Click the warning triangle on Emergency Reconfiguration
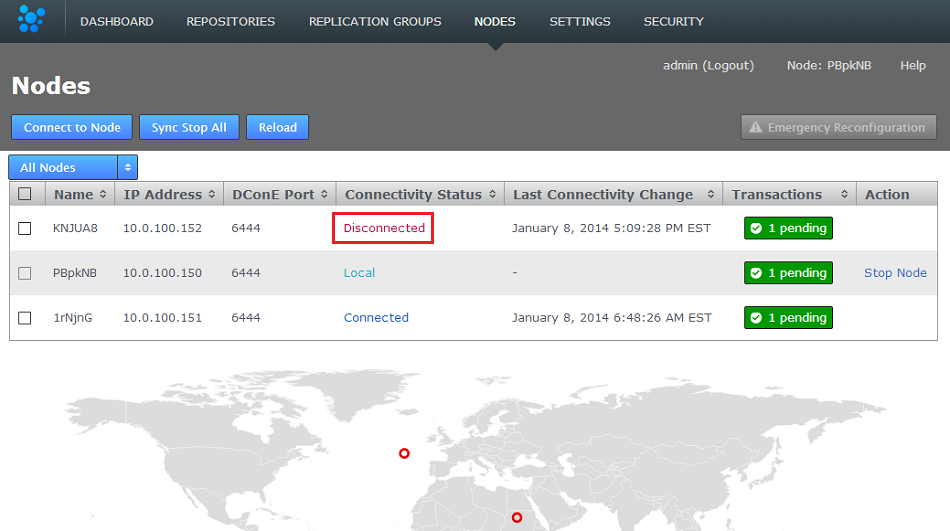This screenshot has width=950, height=531. point(756,127)
